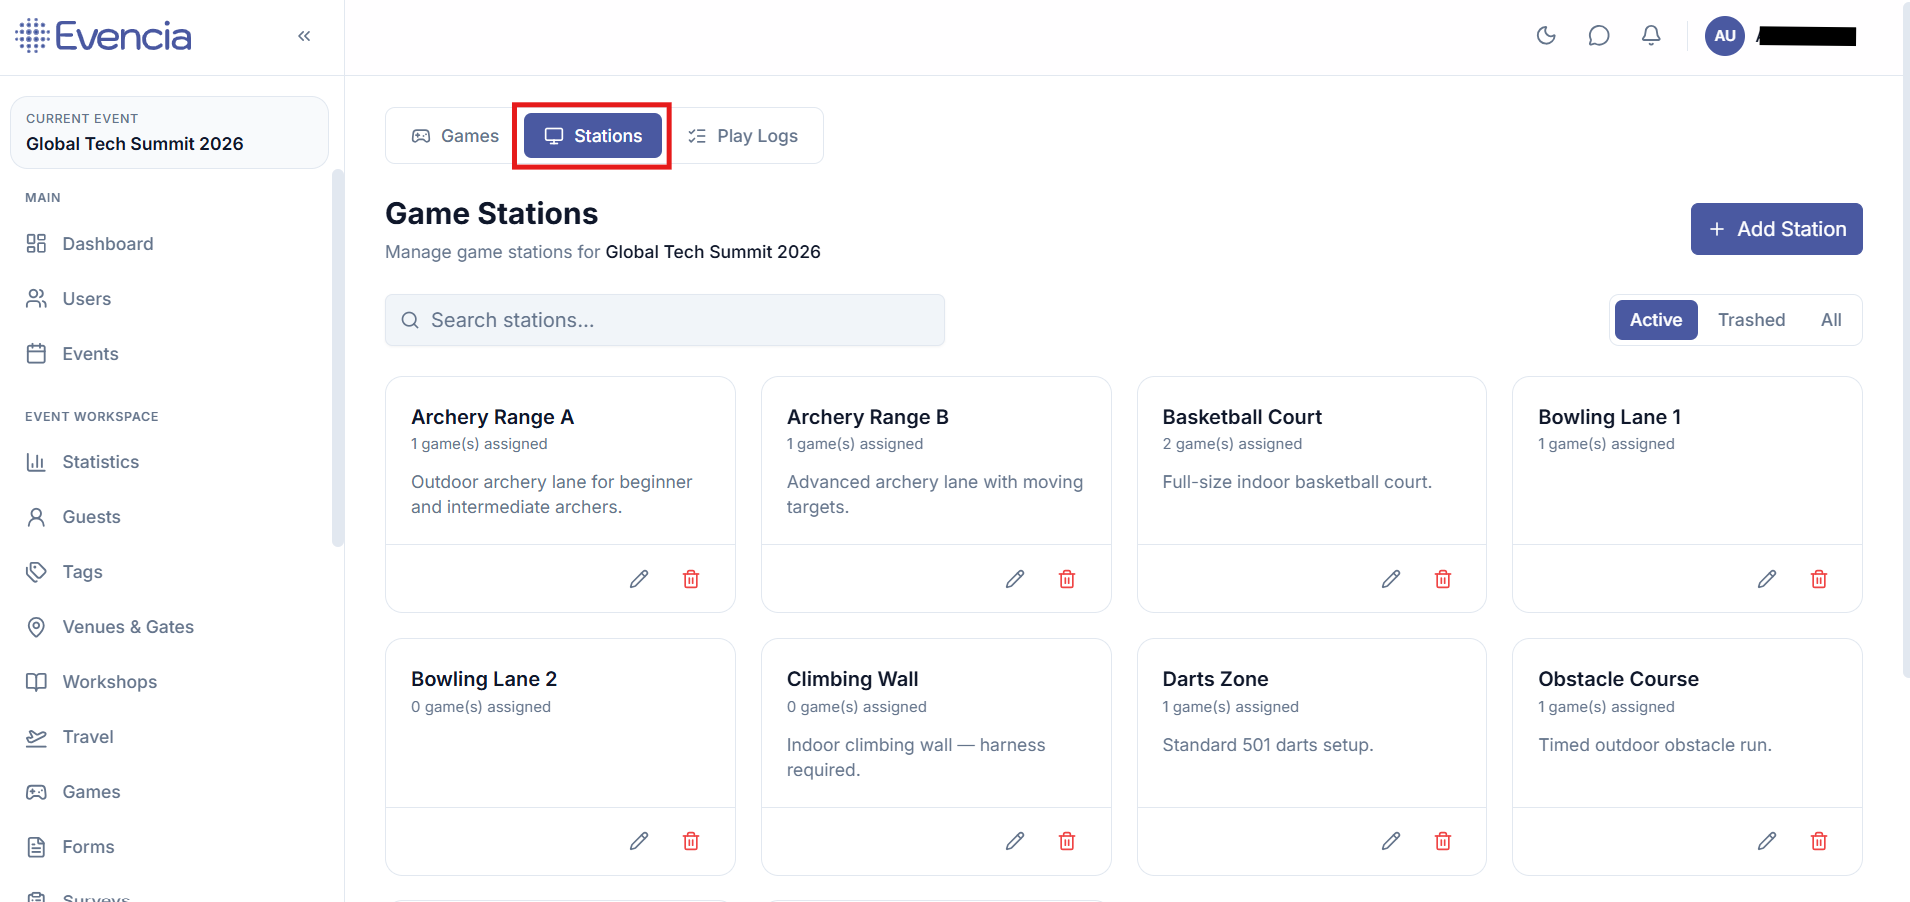
Task: Focus the Search stations field
Action: pos(665,320)
